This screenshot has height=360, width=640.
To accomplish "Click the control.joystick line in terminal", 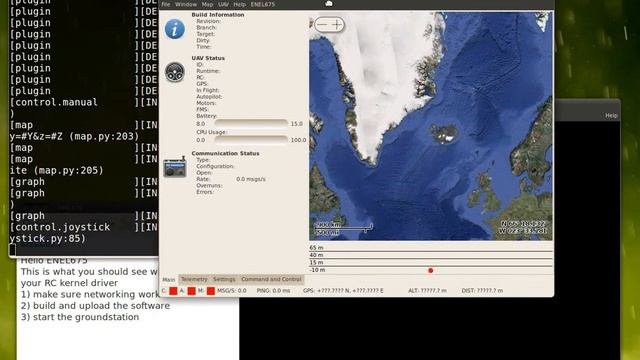I will [x=83, y=227].
